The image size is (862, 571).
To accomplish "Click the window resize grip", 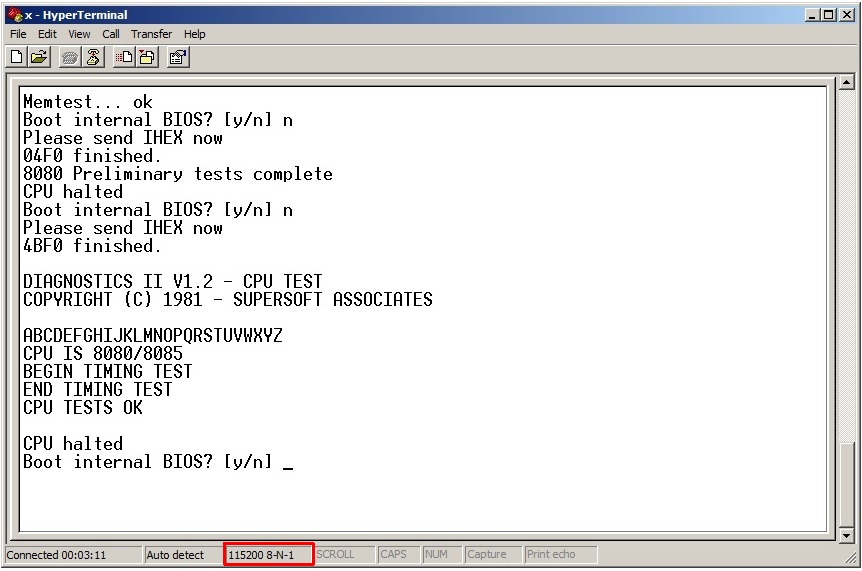I will coord(850,558).
